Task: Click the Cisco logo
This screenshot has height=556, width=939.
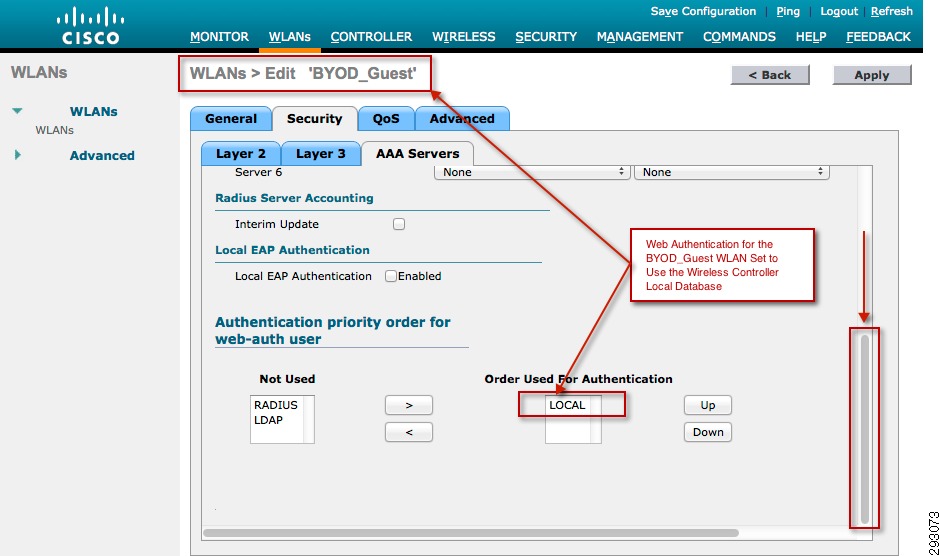Action: [90, 25]
